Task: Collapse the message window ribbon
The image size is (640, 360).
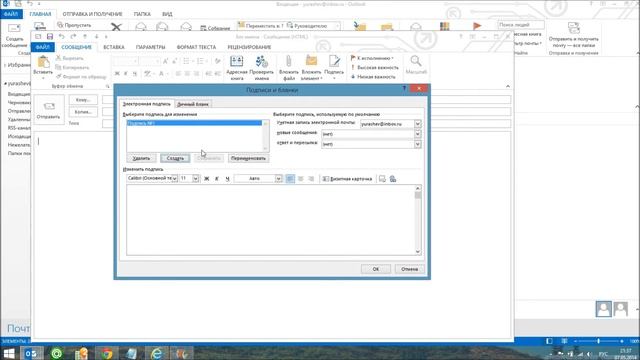Action: click(x=508, y=86)
